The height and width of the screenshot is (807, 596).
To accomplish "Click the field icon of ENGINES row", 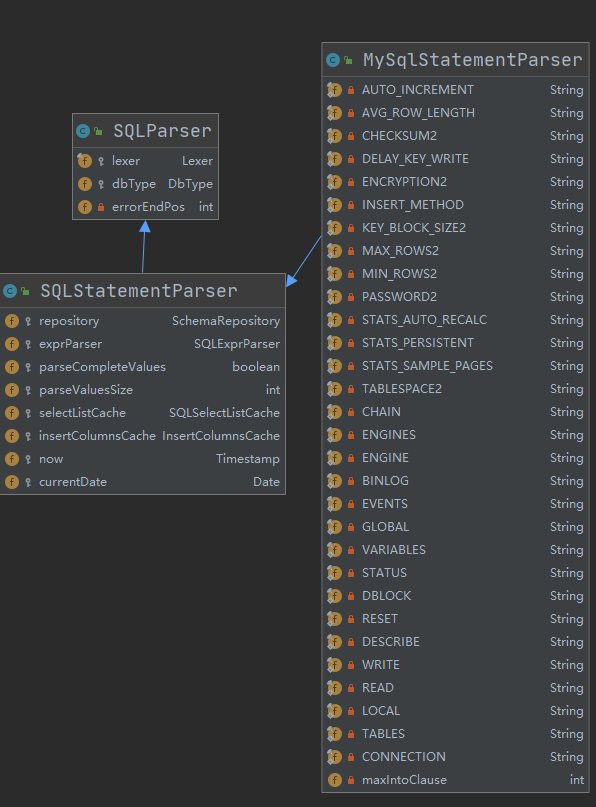I will pos(335,435).
